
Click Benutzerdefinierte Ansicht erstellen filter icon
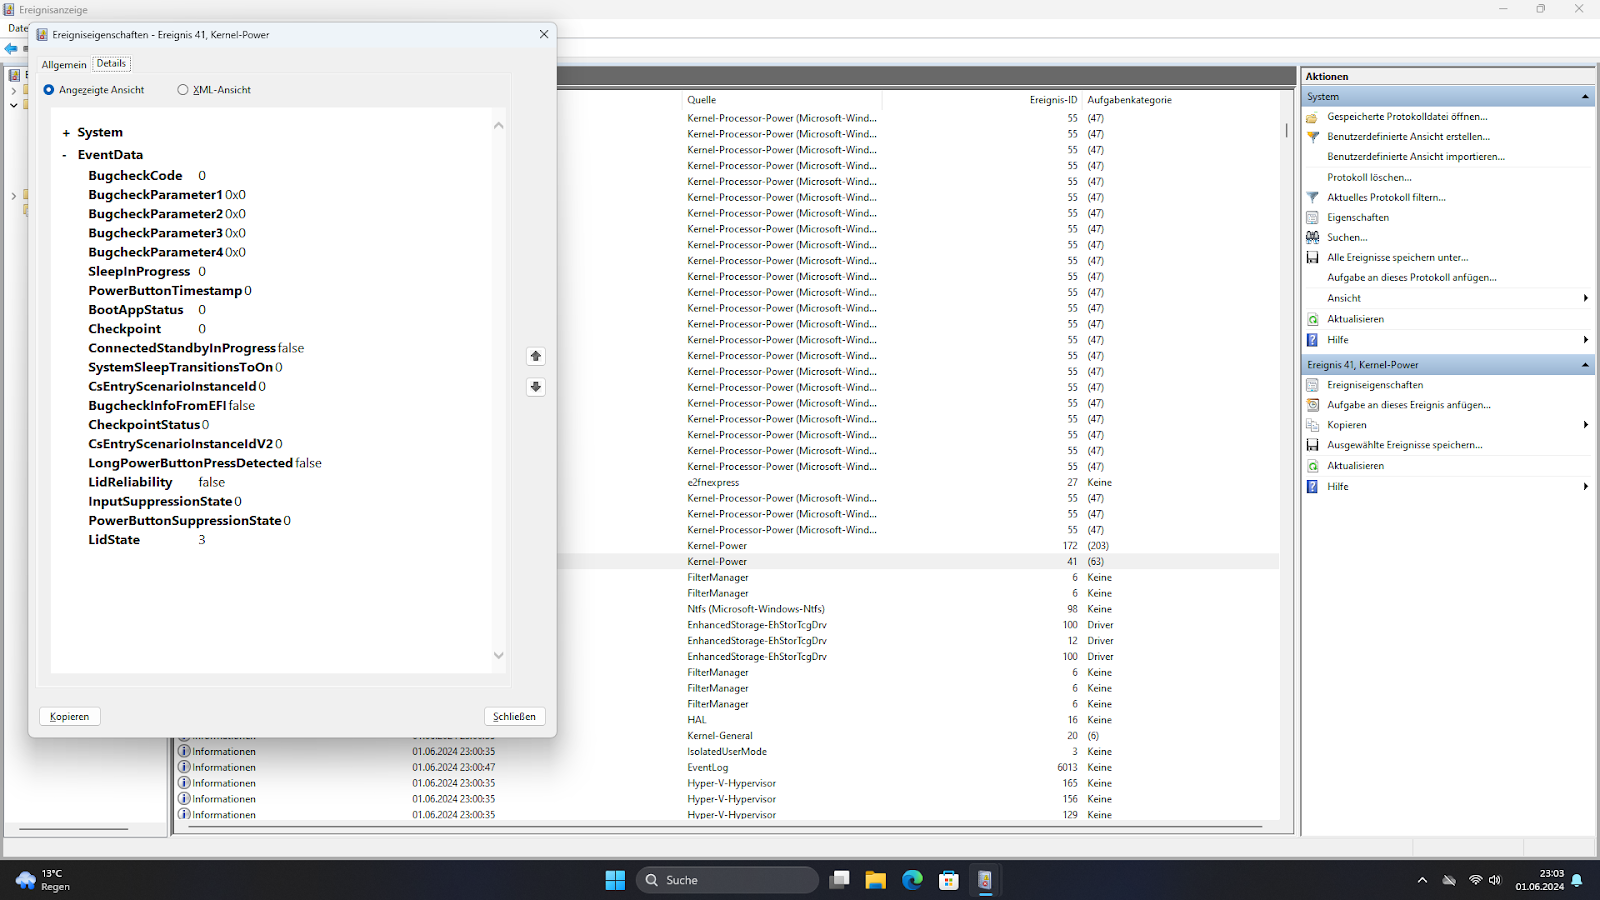(x=1313, y=137)
